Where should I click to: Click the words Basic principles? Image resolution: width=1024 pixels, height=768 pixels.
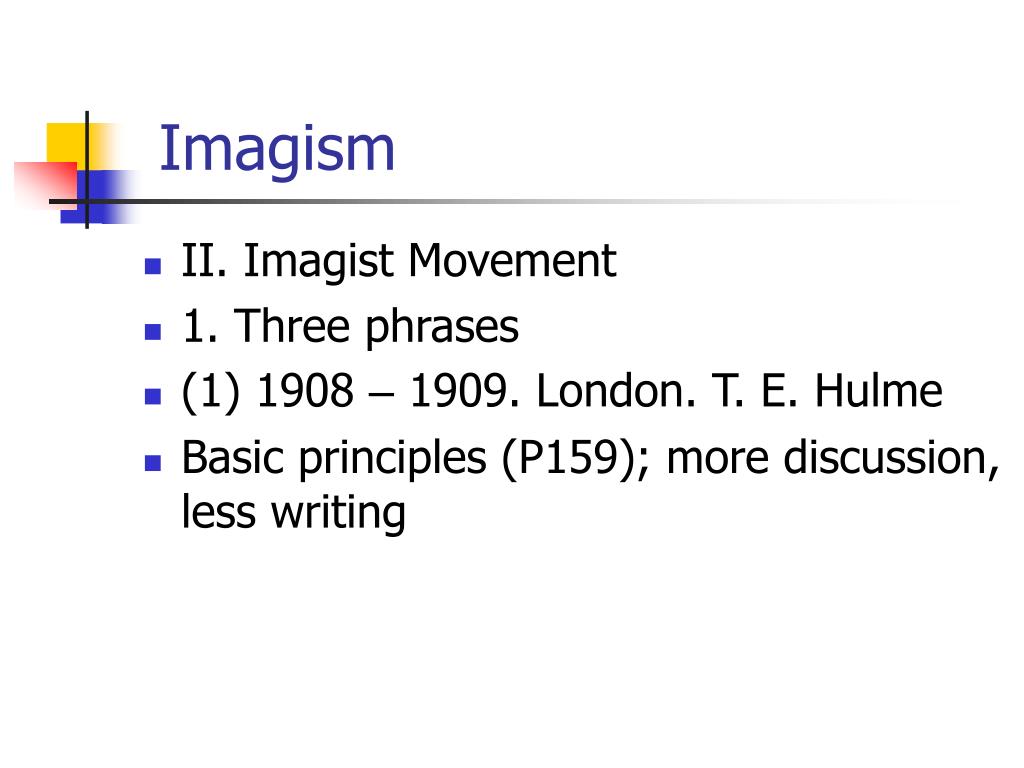(334, 458)
